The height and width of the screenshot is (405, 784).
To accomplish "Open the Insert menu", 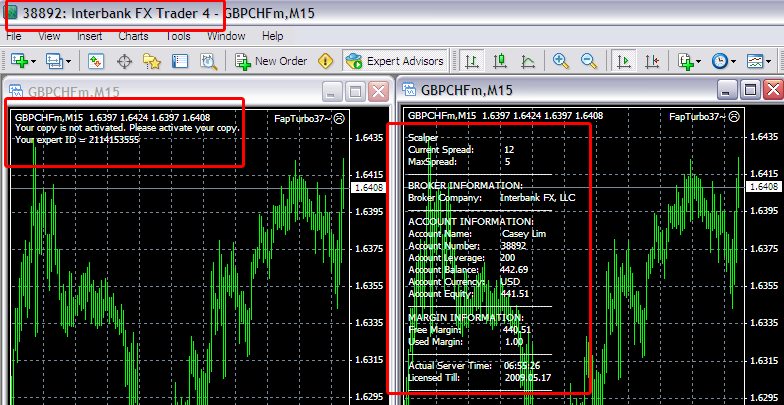I will (90, 36).
